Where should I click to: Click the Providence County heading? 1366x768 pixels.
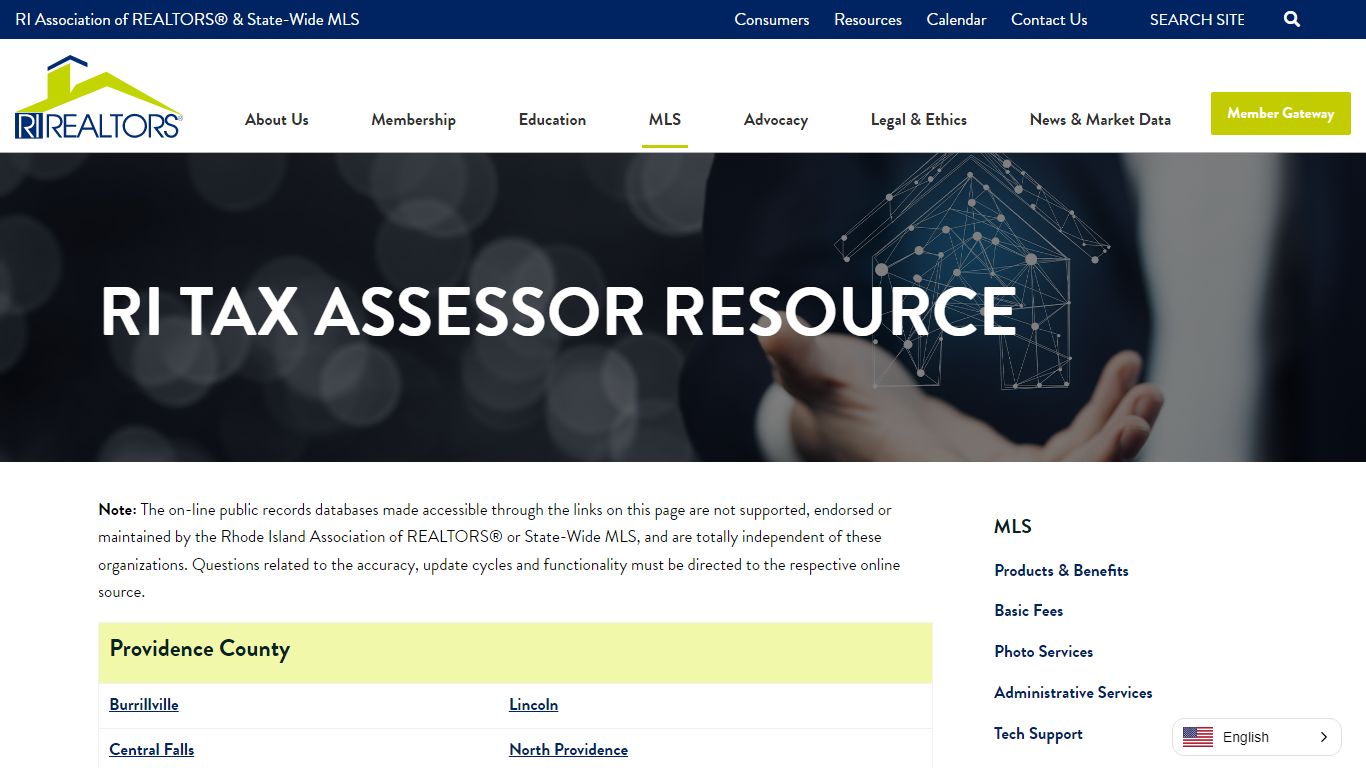pos(200,648)
